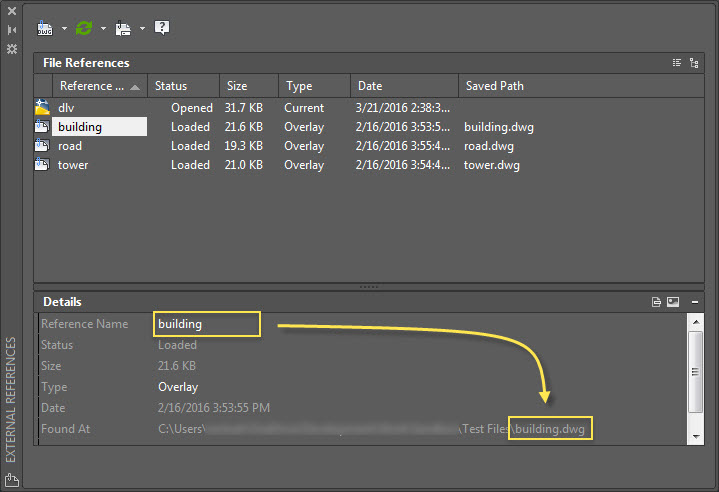Sort by the Status column header

tap(183, 86)
